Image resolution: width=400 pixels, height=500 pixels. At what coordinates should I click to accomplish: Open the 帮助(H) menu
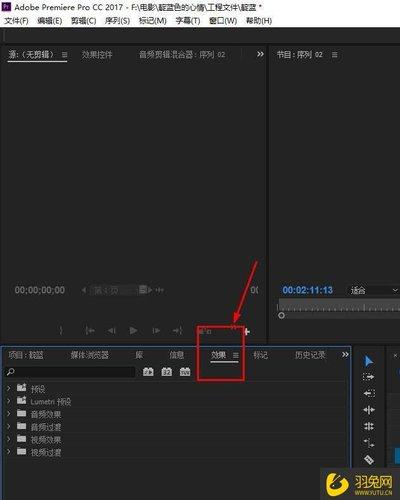259,21
